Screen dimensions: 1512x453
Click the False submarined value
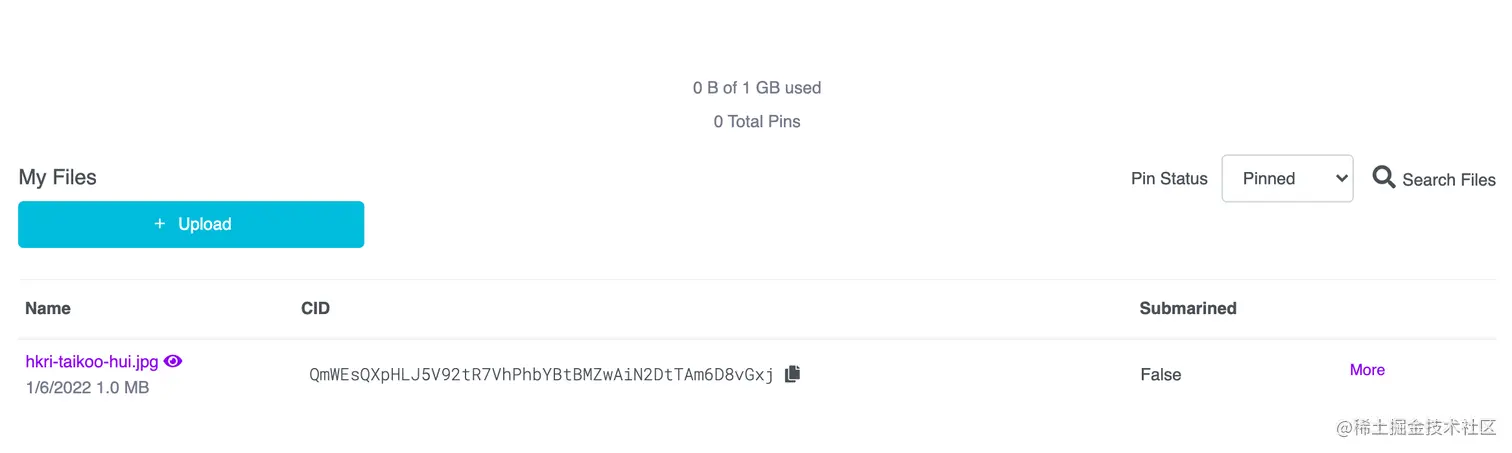coord(1161,375)
